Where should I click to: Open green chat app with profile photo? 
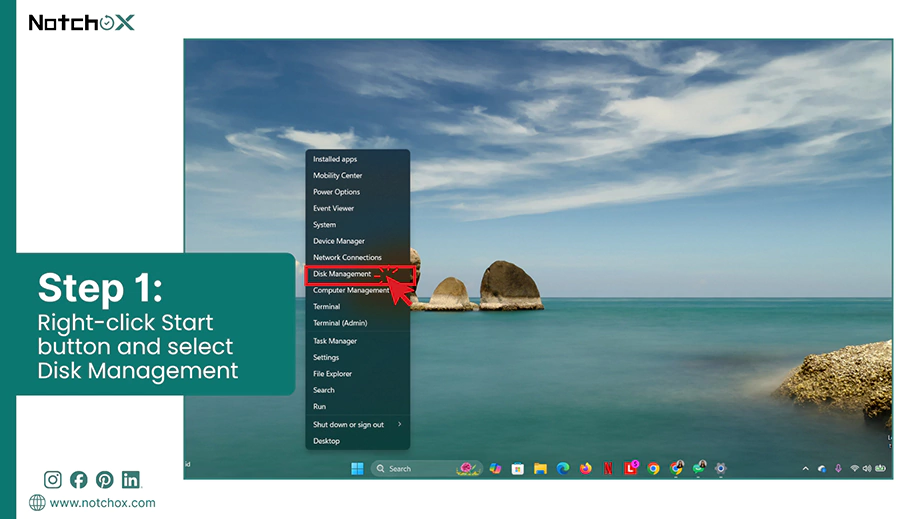coord(699,468)
